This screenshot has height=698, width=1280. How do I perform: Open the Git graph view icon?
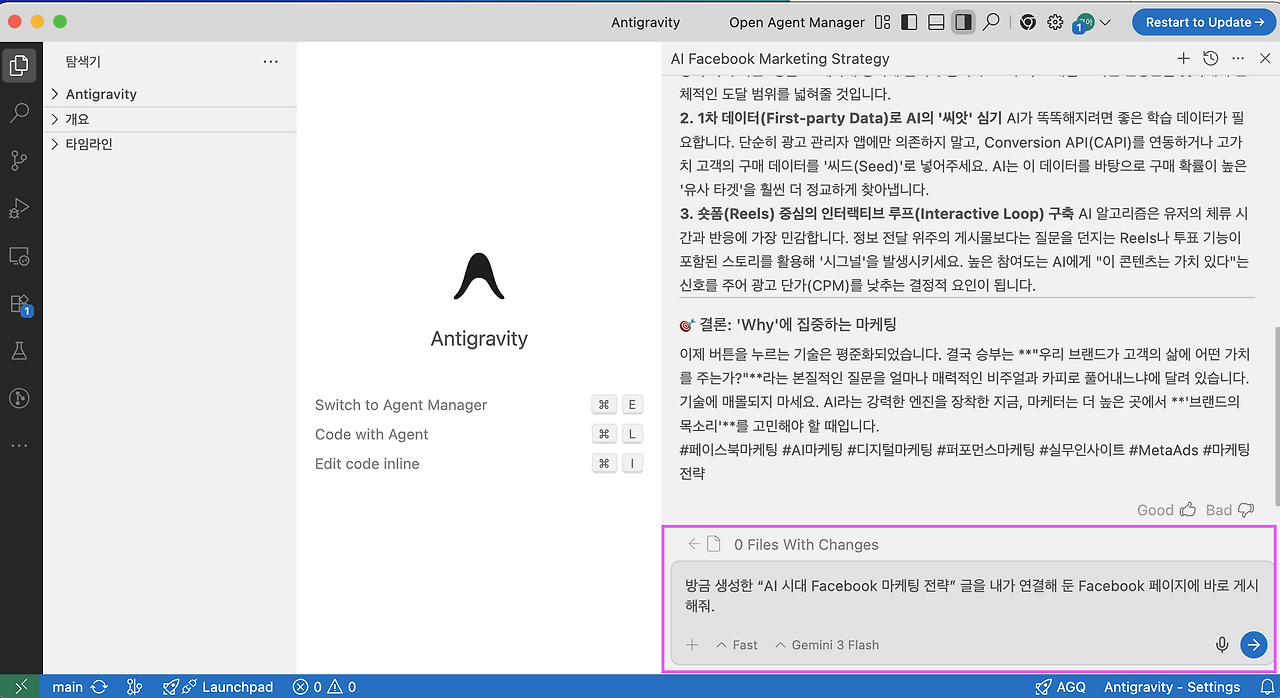[18, 398]
